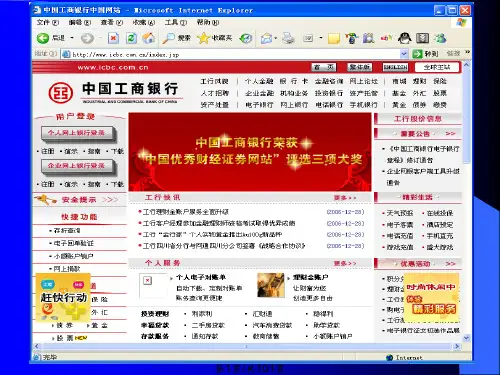Click the Home house icon
The width and height of the screenshot is (500, 375).
149,38
